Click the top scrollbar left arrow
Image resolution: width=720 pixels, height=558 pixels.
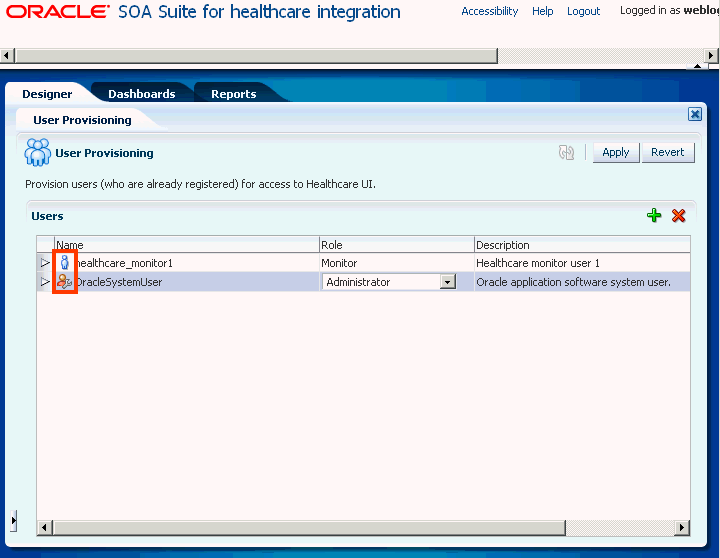[x=6, y=56]
